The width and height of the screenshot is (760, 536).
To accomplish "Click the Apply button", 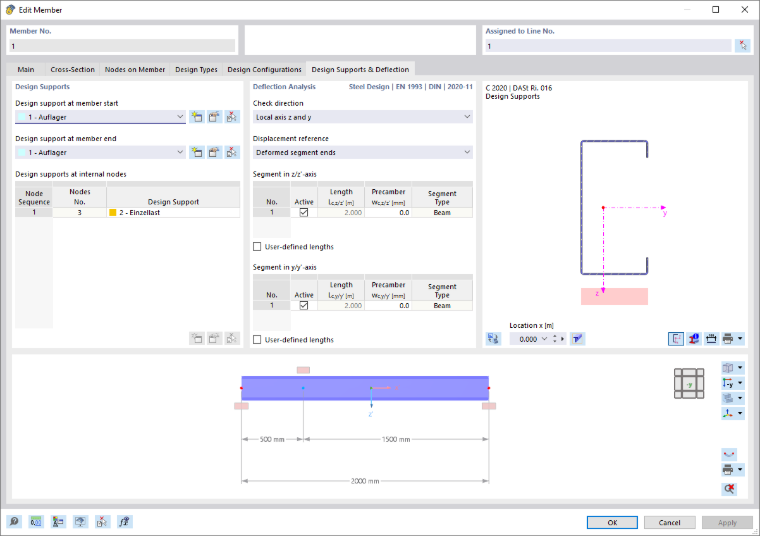I will pyautogui.click(x=727, y=522).
